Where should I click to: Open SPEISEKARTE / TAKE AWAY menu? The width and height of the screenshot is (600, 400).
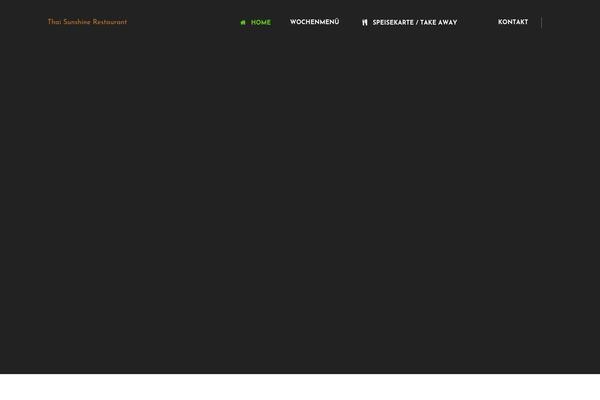(415, 23)
